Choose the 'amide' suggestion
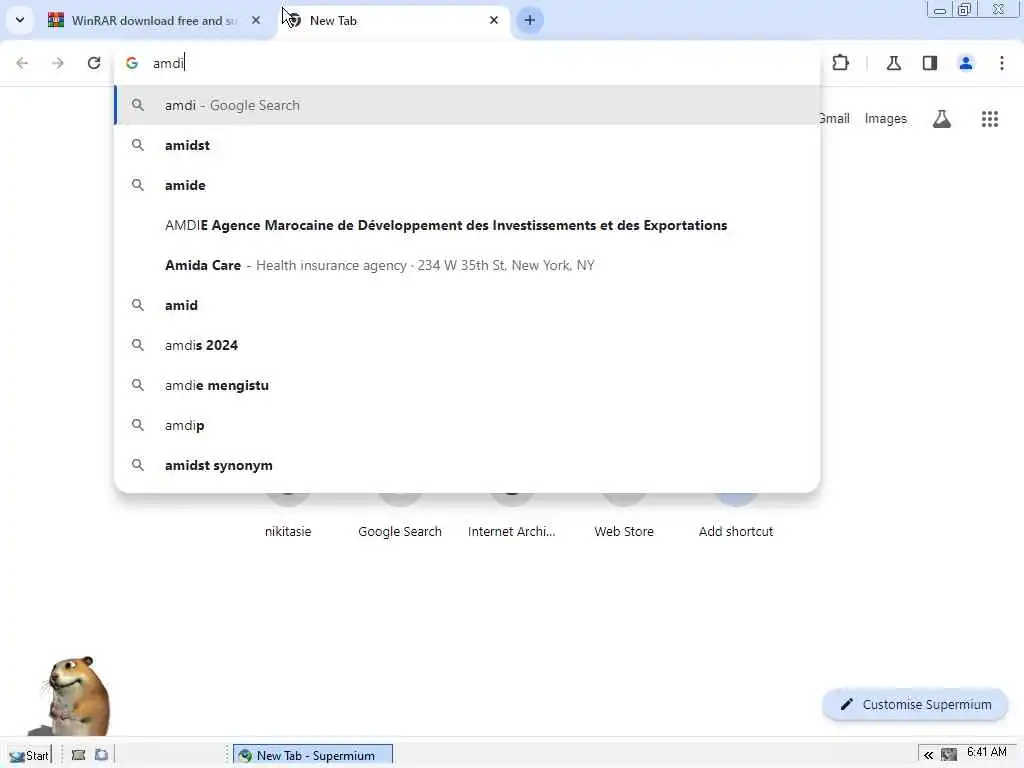 [468, 185]
